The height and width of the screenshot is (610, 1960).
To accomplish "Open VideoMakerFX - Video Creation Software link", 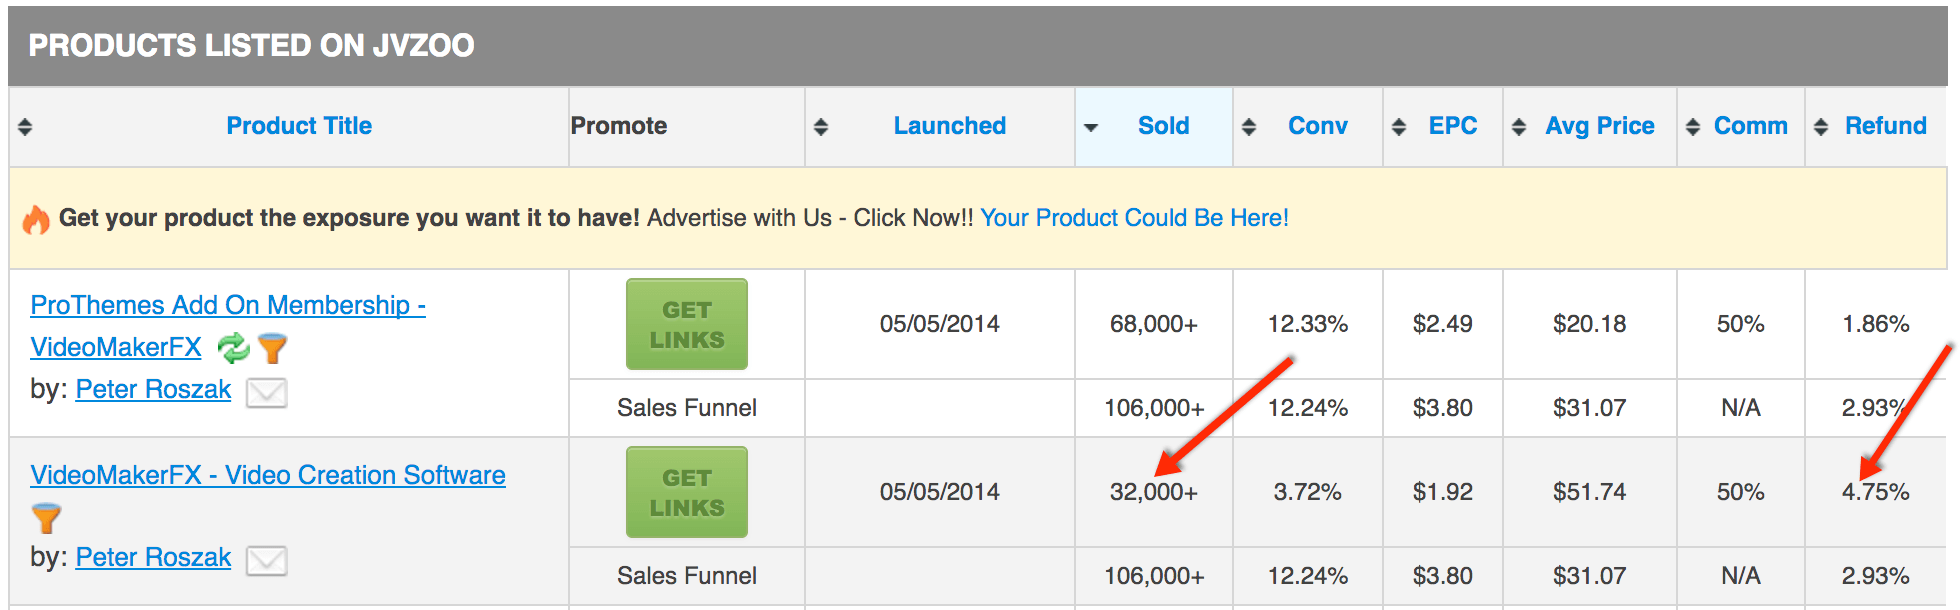I will tap(268, 475).
